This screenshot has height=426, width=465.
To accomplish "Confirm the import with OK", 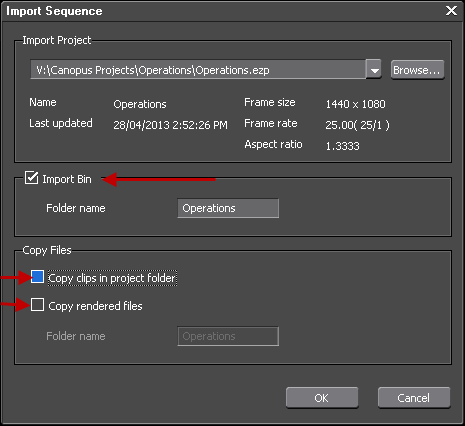I will (x=322, y=398).
